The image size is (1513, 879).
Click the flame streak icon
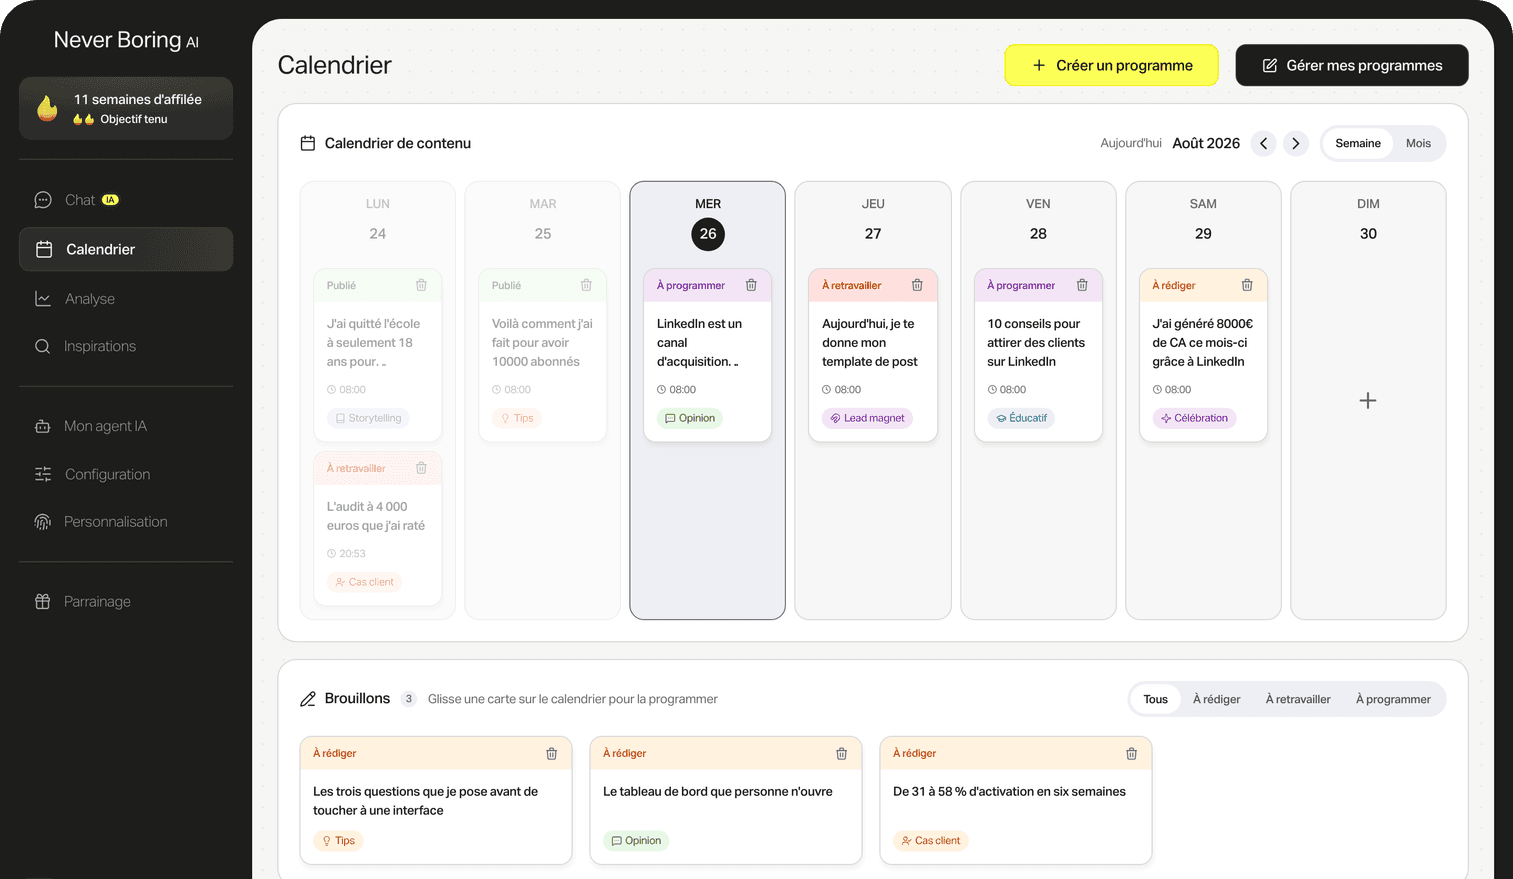click(47, 108)
